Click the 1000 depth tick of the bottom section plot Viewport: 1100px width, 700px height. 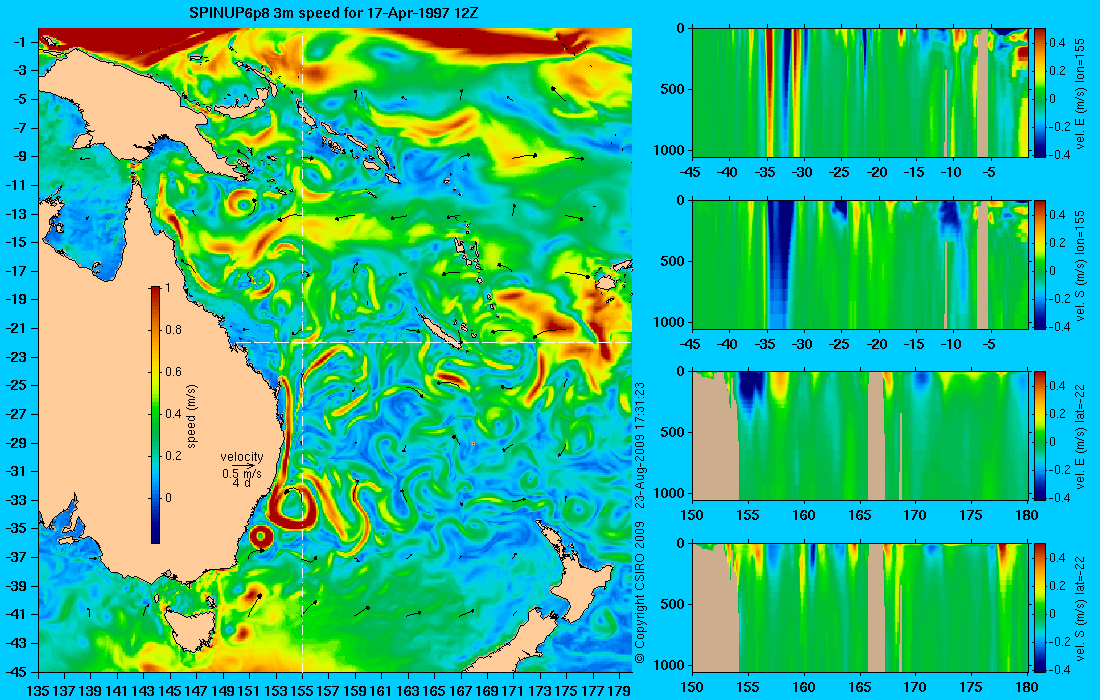click(x=670, y=665)
